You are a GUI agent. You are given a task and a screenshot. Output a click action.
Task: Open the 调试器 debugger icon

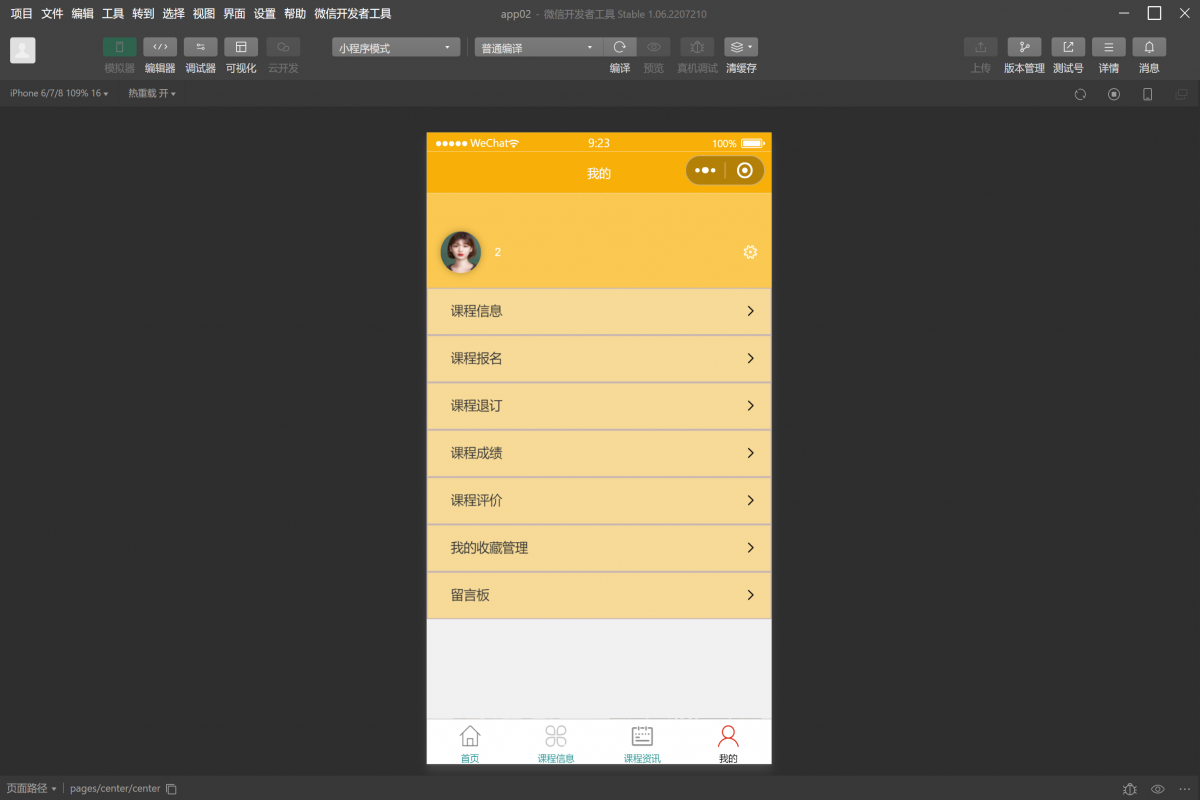pos(200,47)
